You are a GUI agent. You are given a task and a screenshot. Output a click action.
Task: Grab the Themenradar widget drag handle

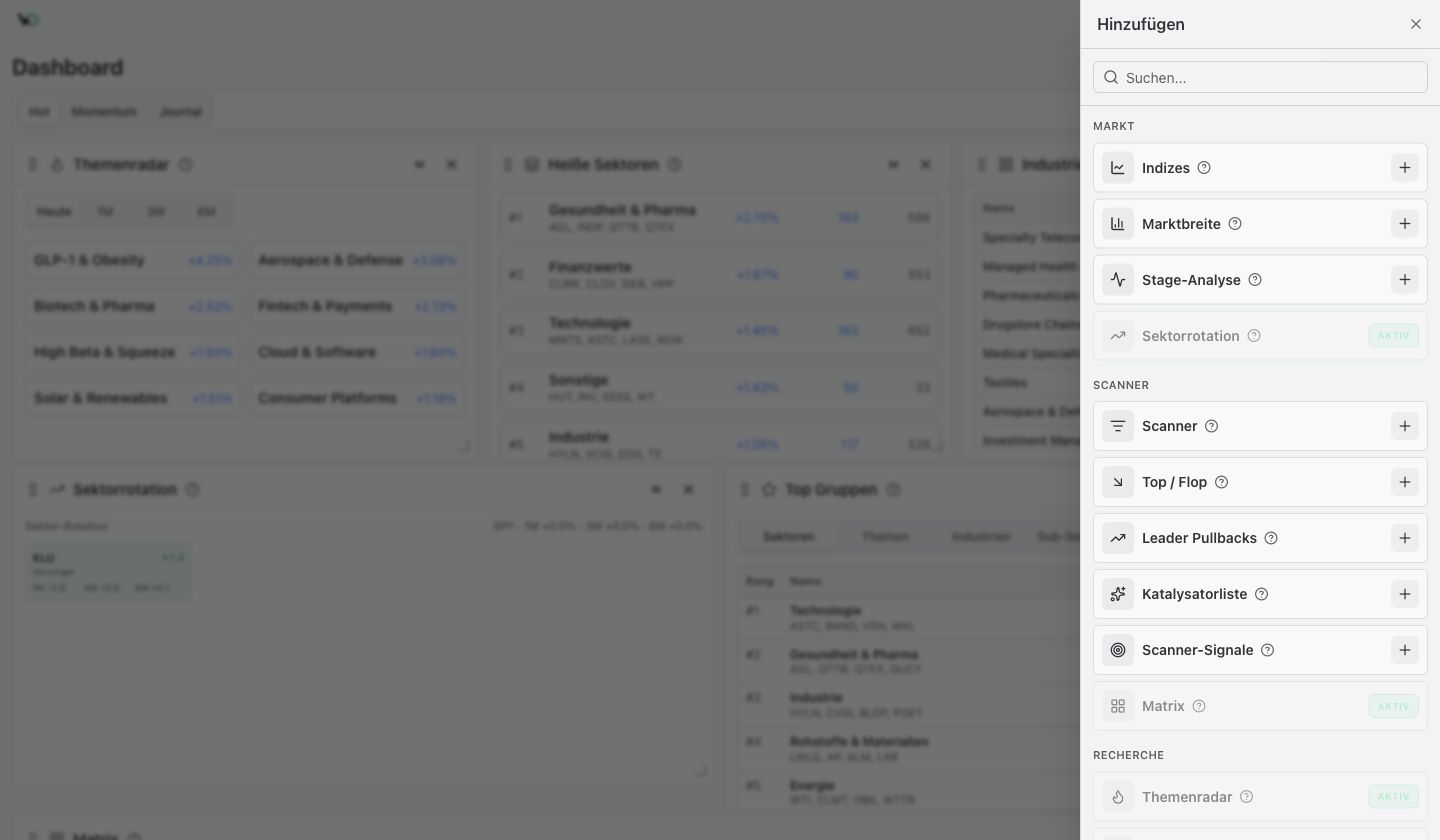[x=33, y=164]
